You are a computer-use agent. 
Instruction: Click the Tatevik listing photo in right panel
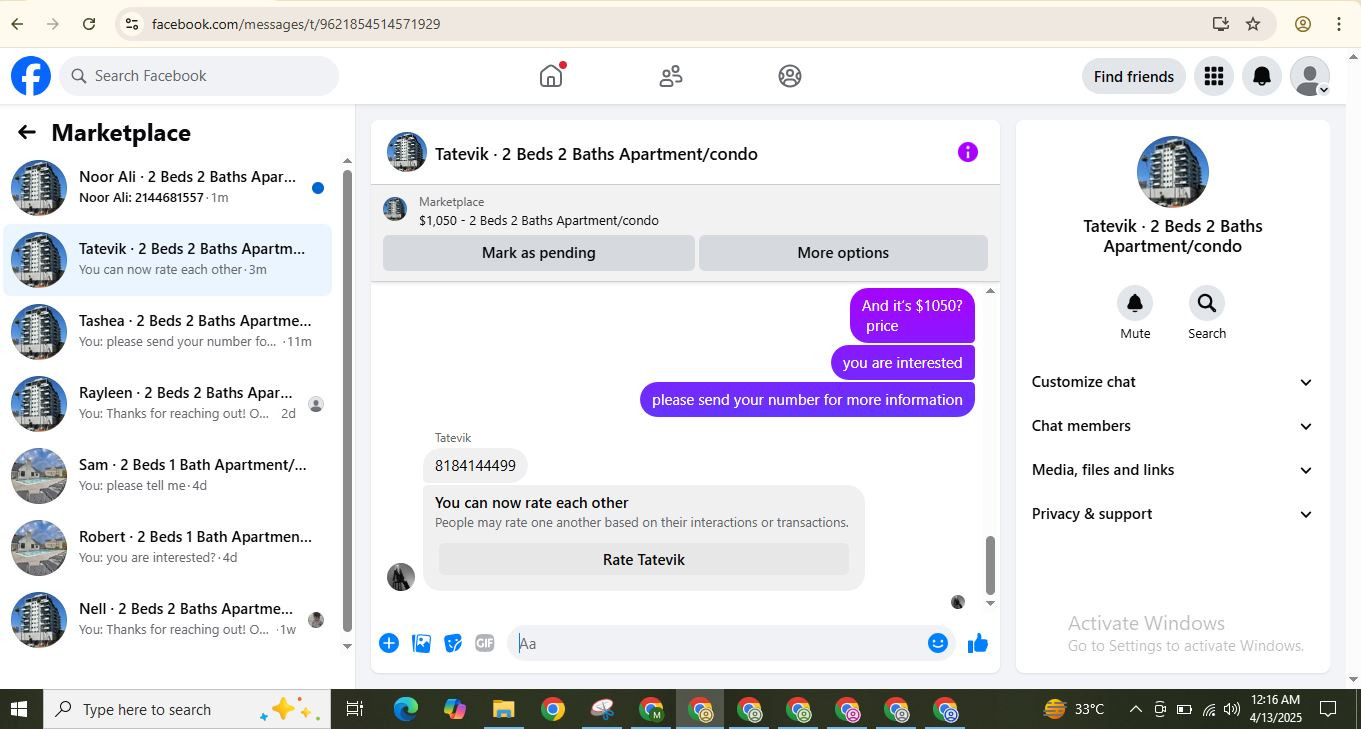click(1173, 172)
